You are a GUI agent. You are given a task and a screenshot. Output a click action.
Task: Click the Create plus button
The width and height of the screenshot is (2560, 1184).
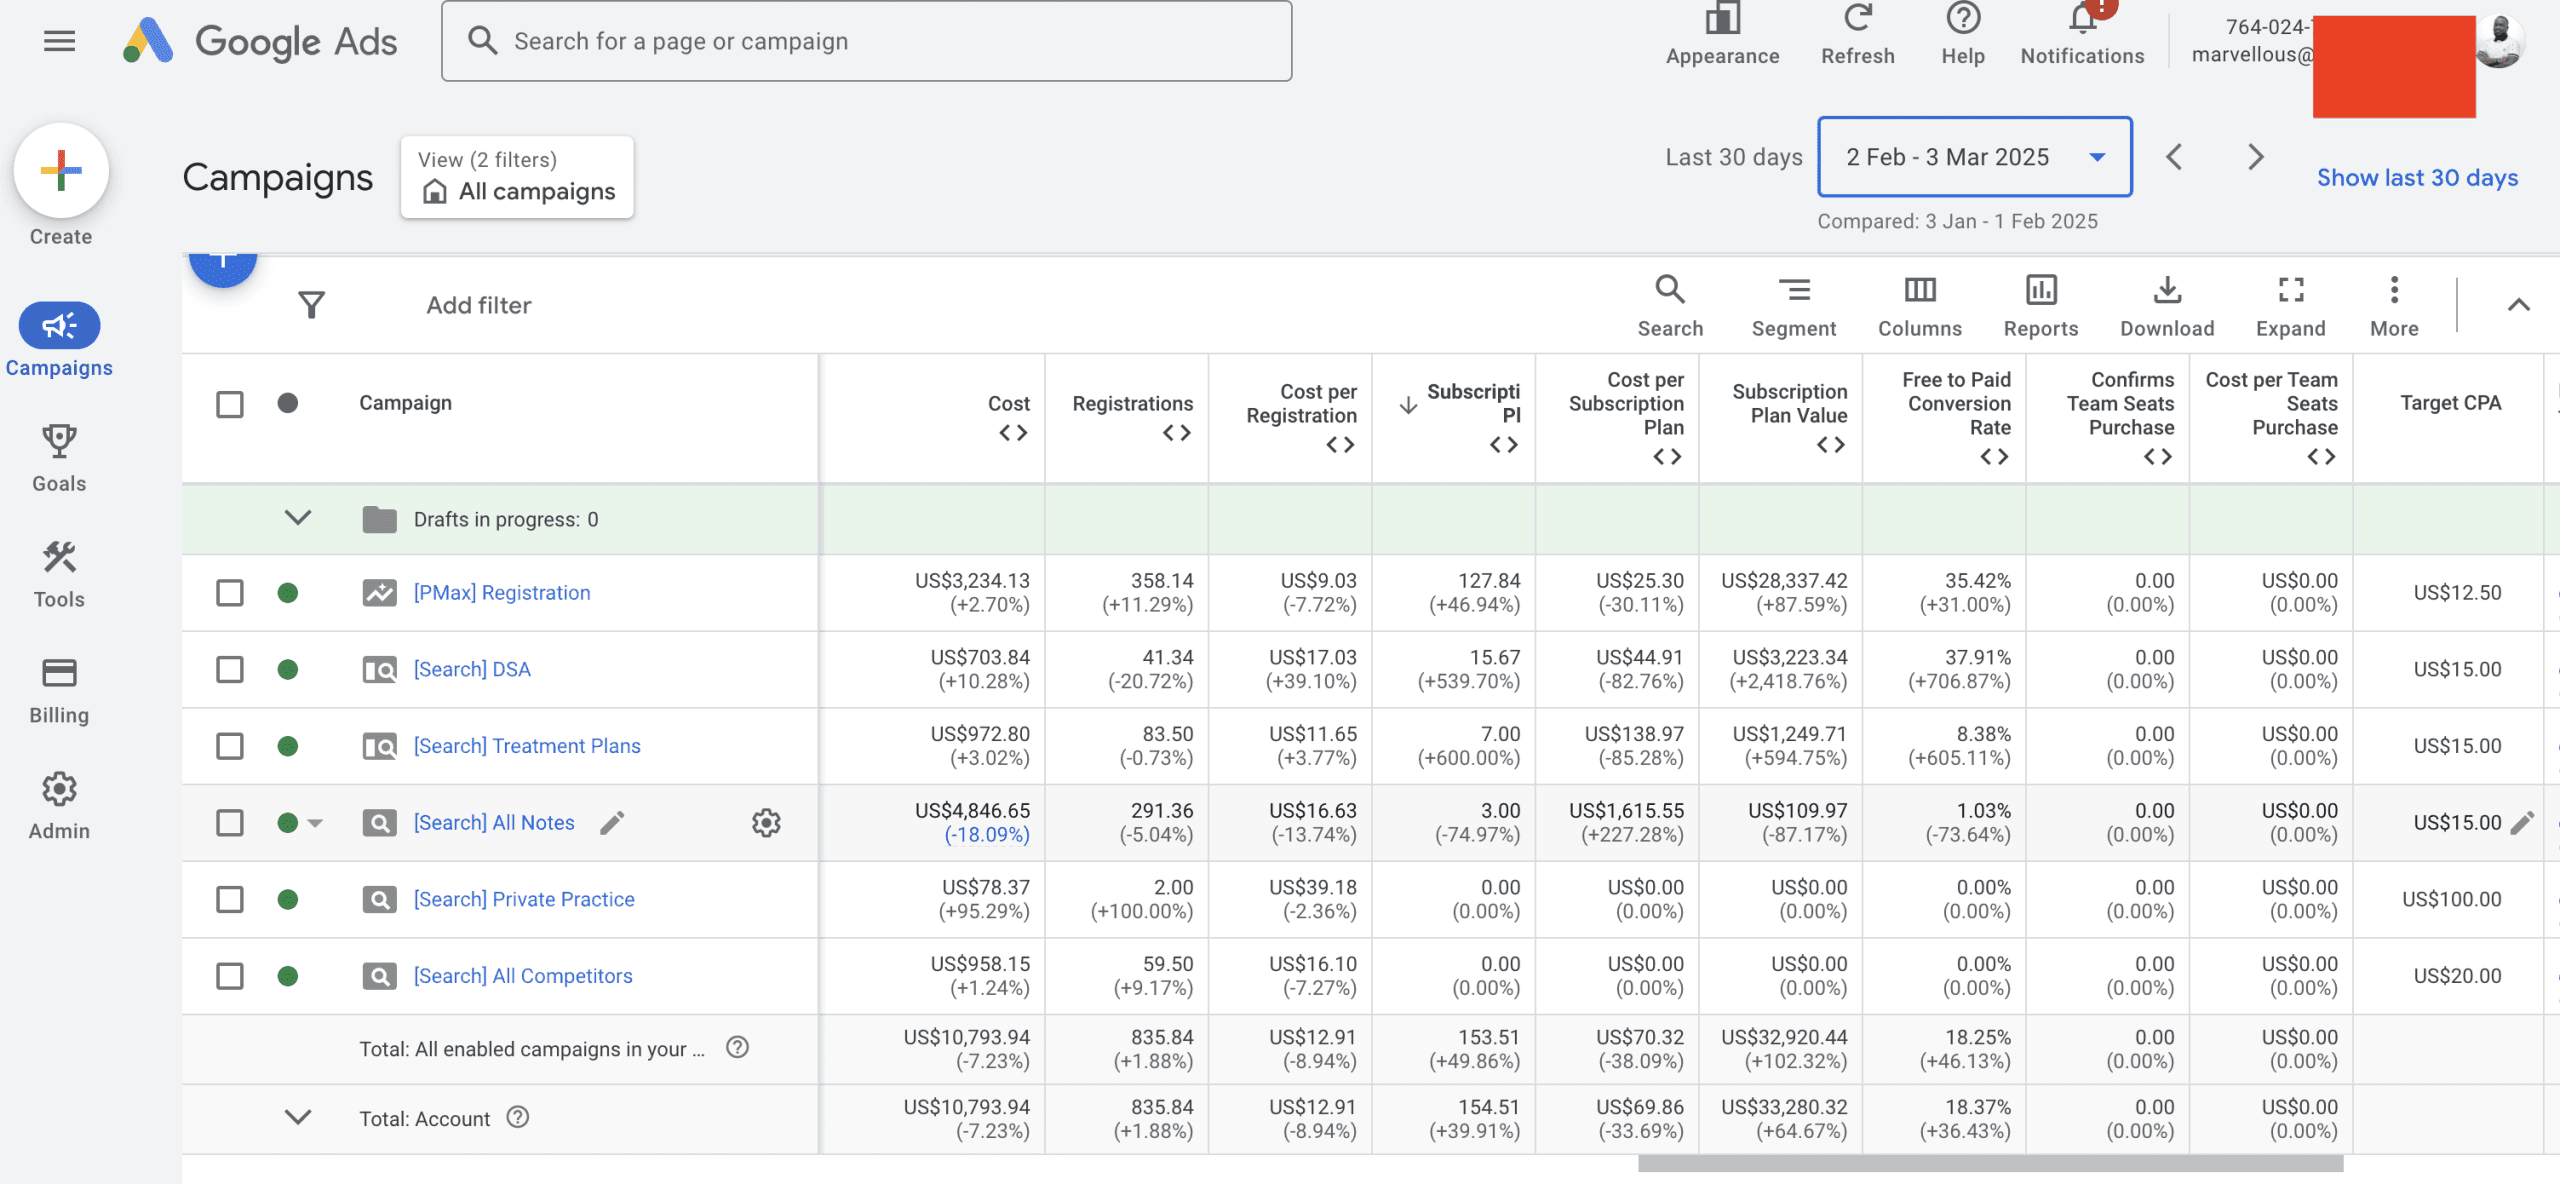pyautogui.click(x=61, y=171)
